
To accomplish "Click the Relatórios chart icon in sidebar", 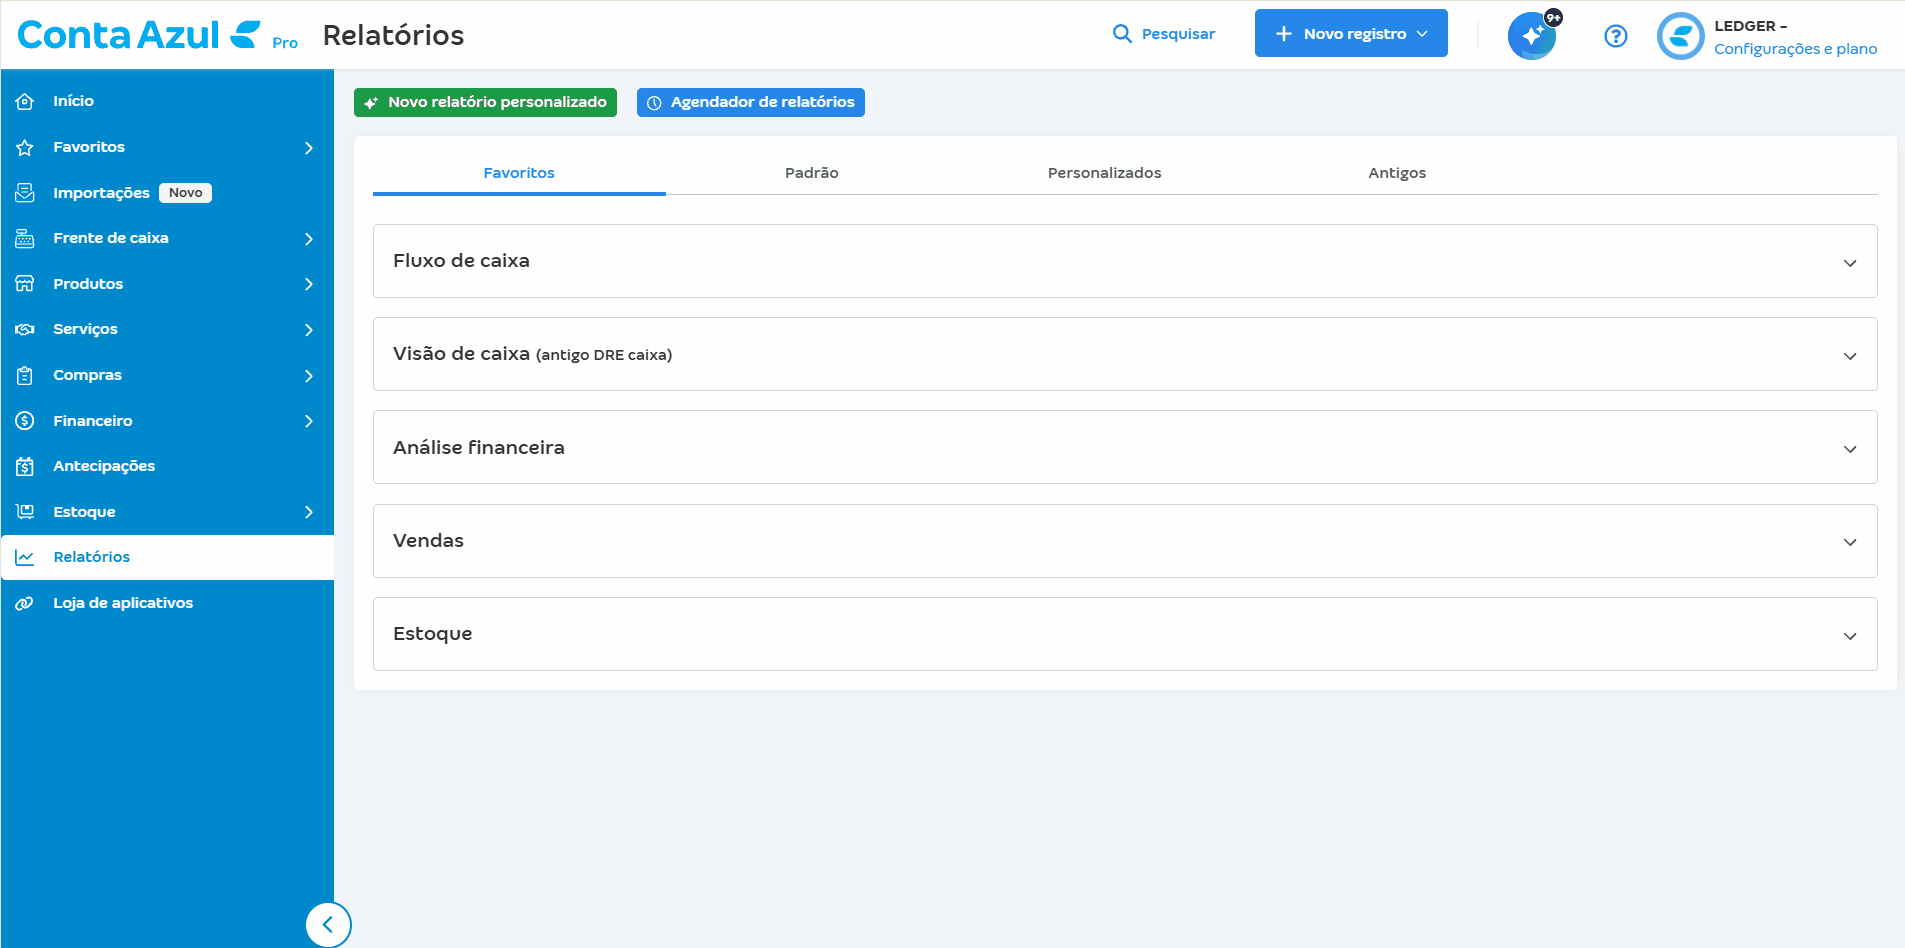I will pyautogui.click(x=25, y=557).
